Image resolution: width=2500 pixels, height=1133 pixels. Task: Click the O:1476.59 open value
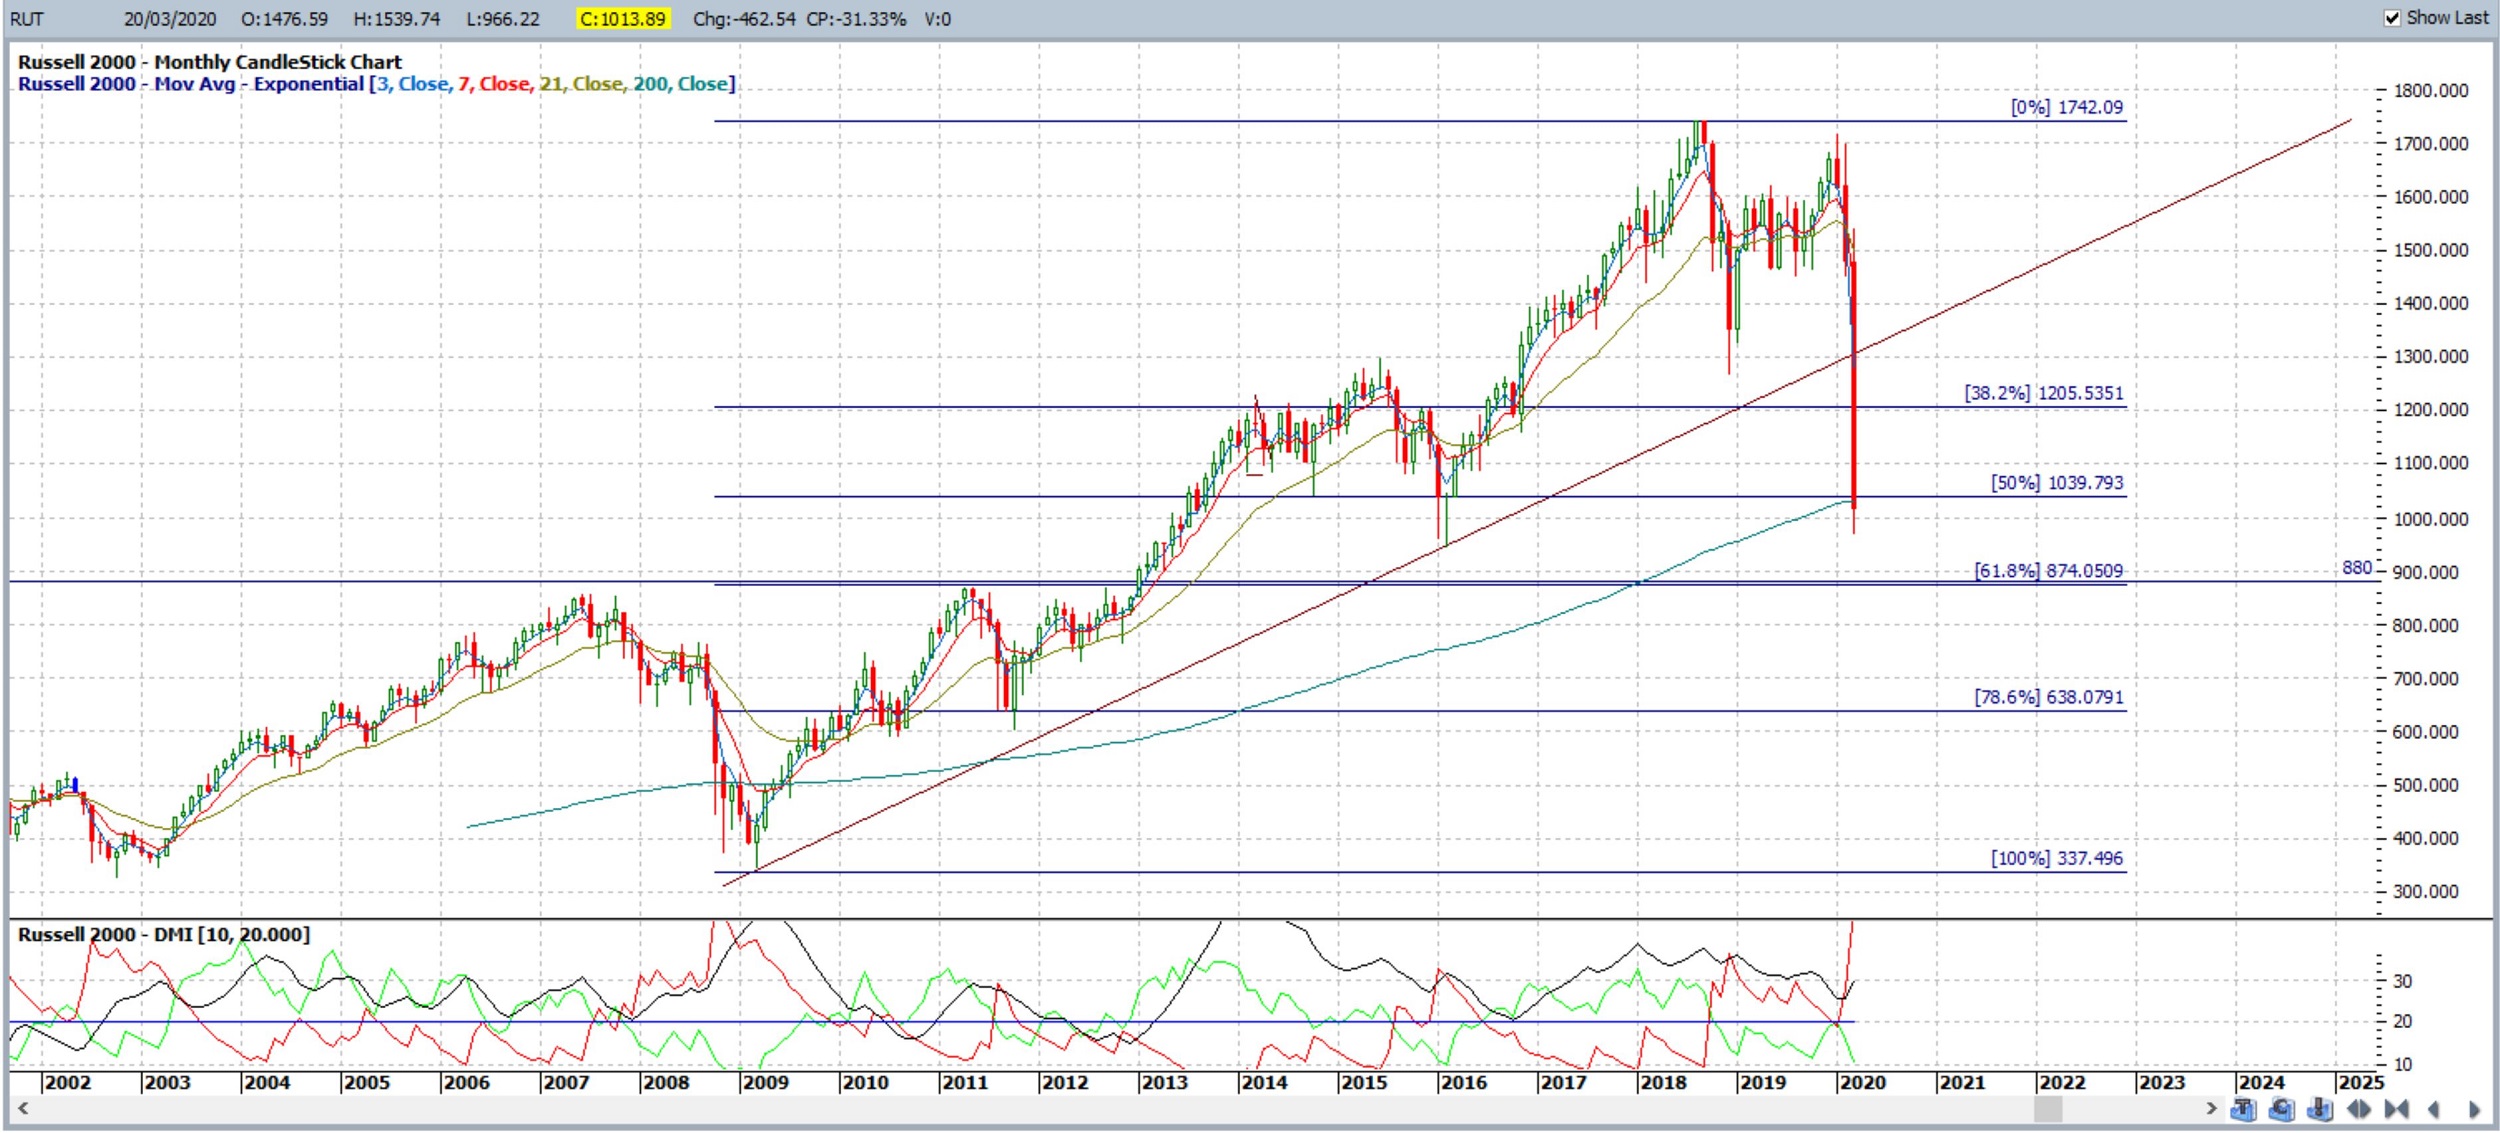pos(284,19)
